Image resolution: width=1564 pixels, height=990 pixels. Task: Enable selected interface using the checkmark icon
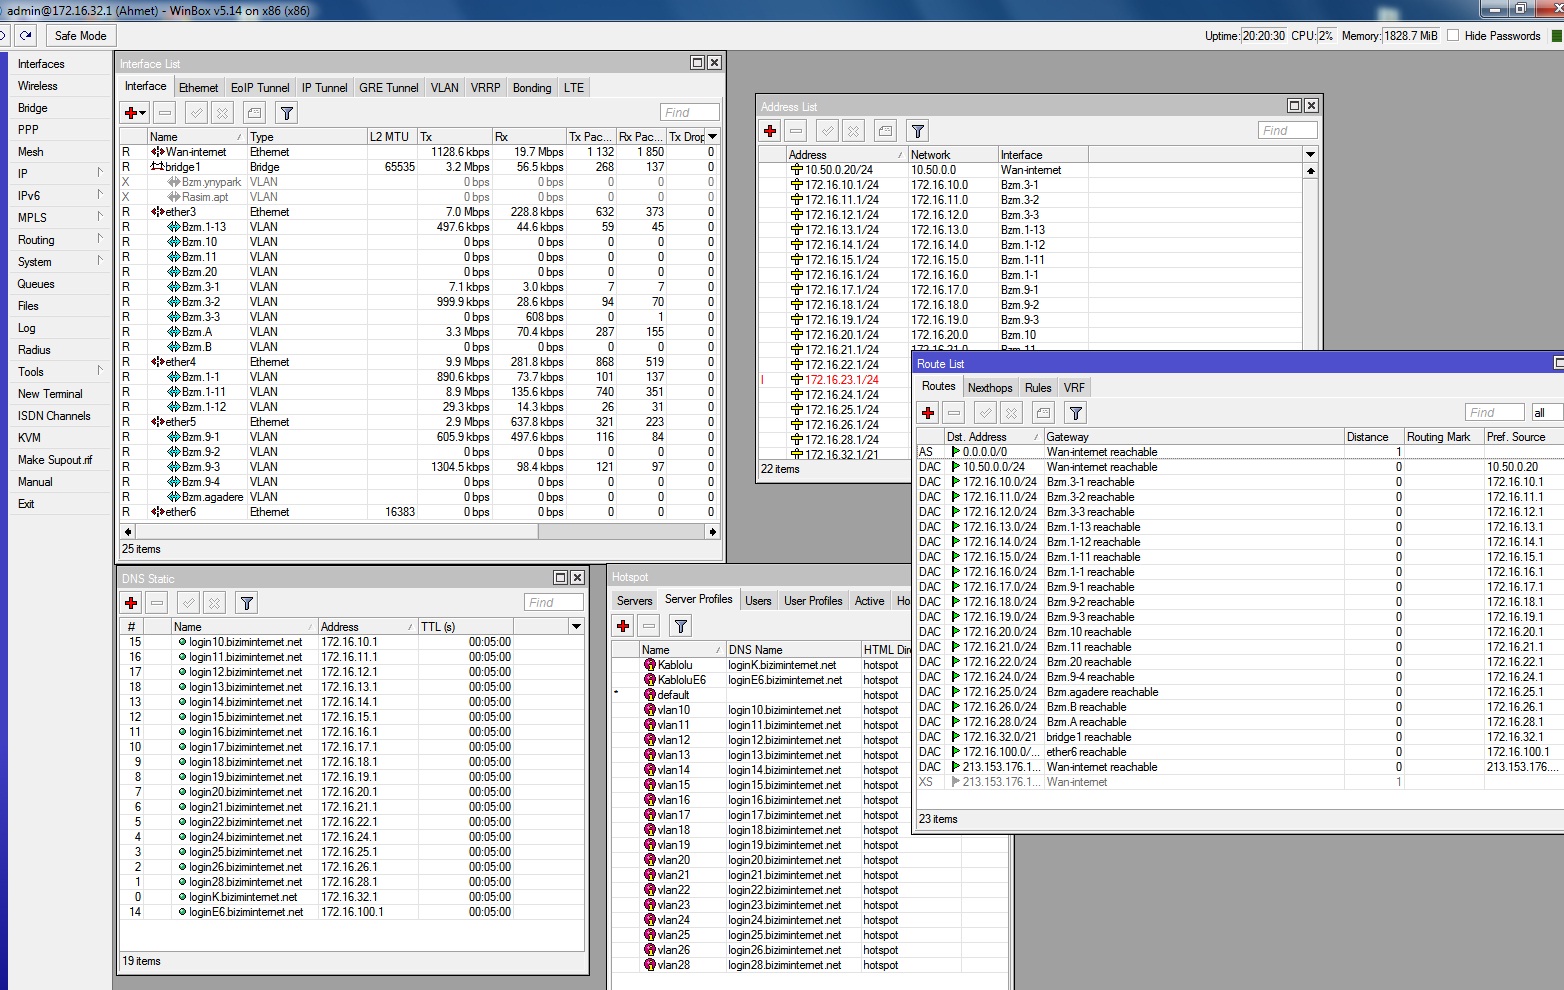(194, 112)
